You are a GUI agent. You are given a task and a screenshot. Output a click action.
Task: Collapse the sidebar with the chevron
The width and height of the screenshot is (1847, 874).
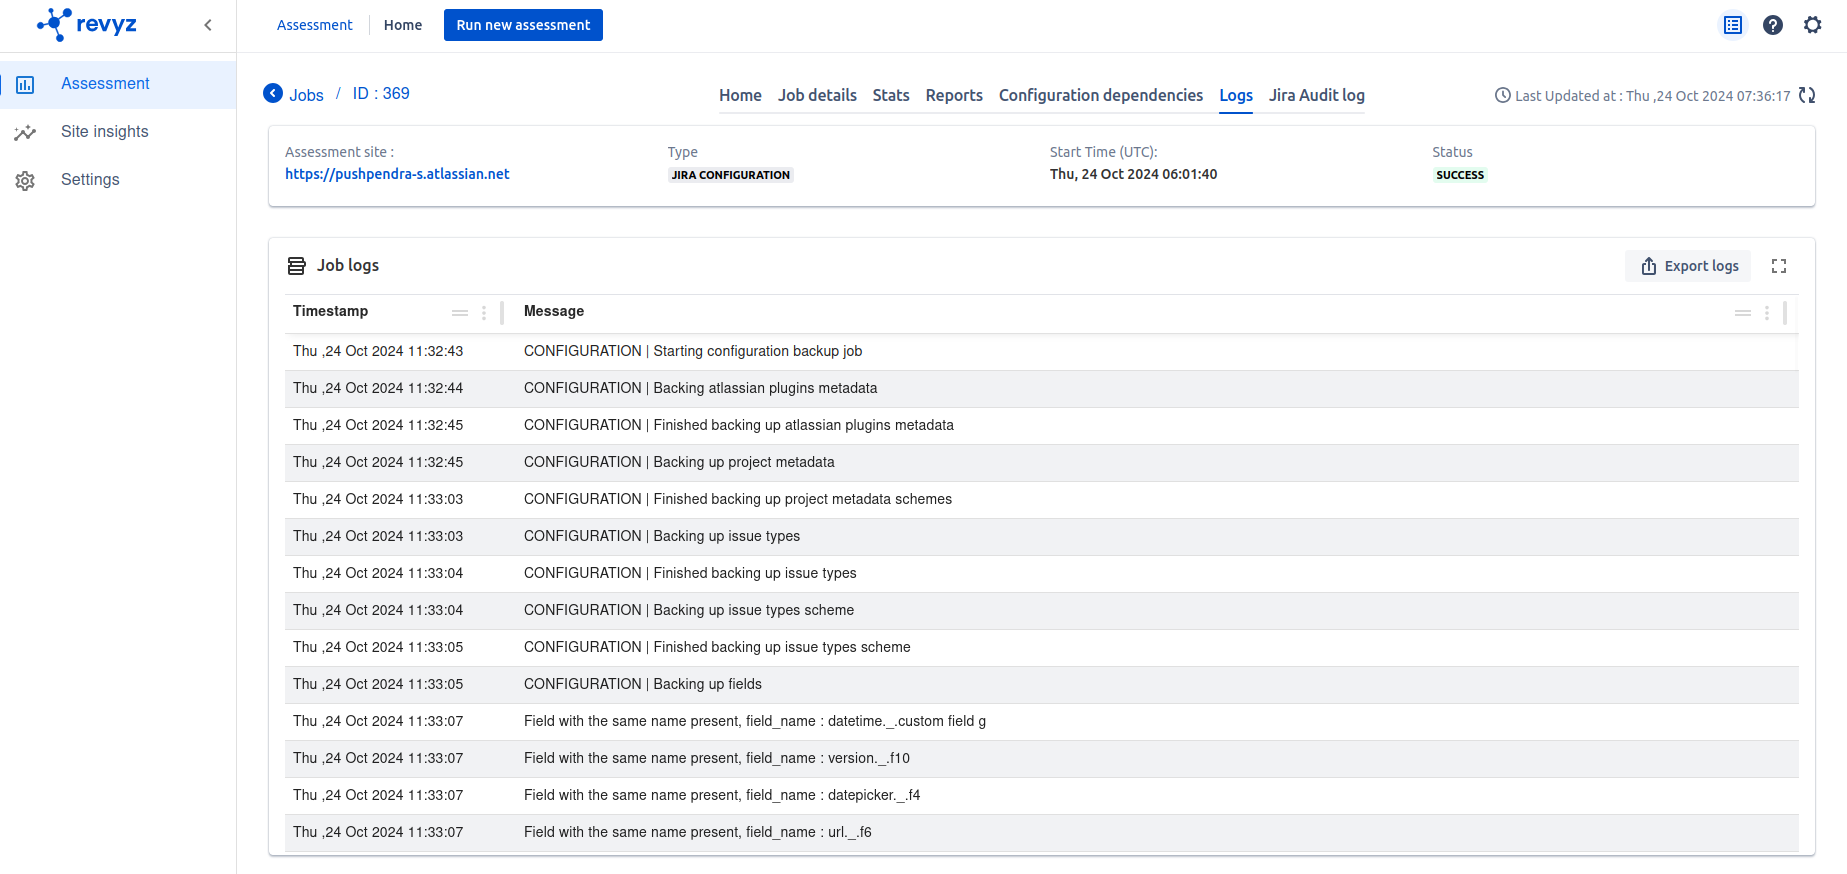click(208, 25)
